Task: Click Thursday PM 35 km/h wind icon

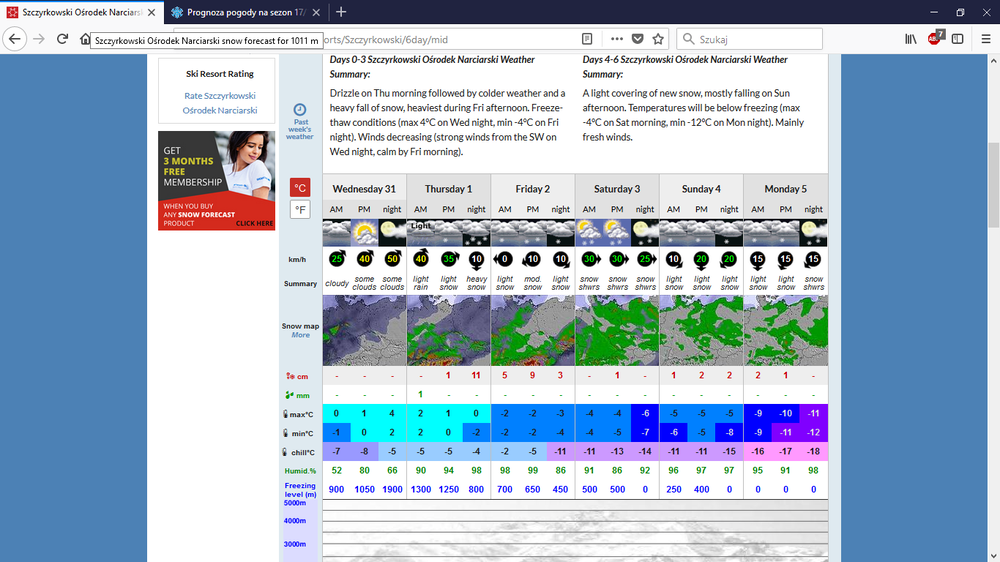Action: tap(448, 259)
